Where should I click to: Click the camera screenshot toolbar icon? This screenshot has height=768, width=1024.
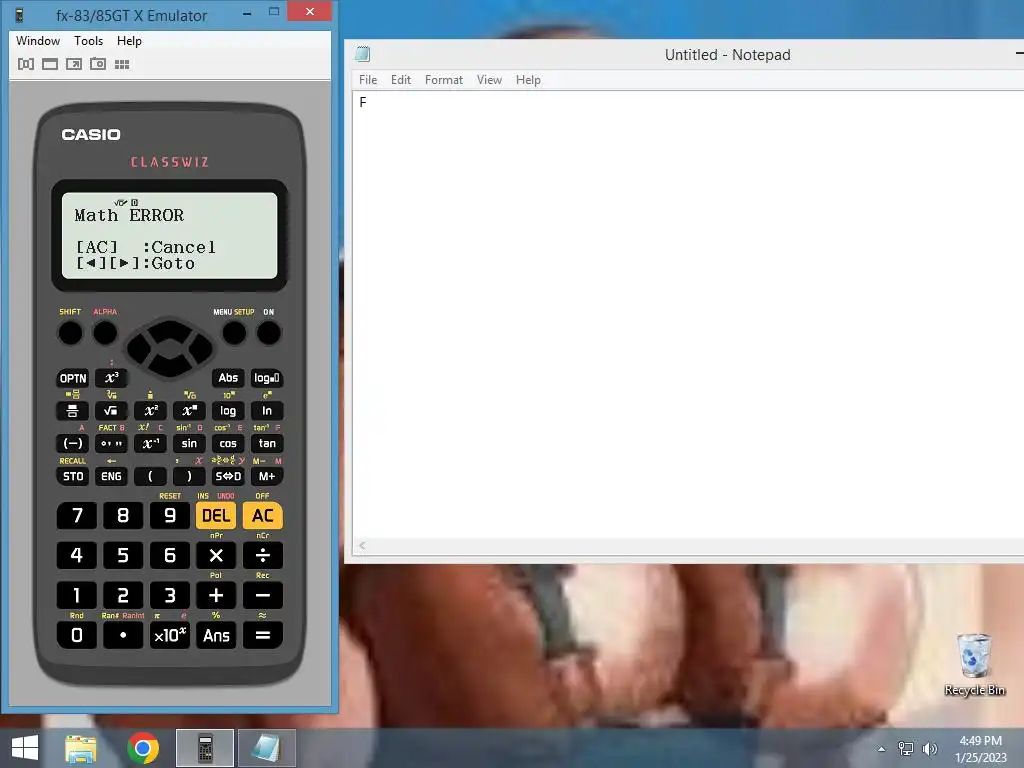[98, 64]
